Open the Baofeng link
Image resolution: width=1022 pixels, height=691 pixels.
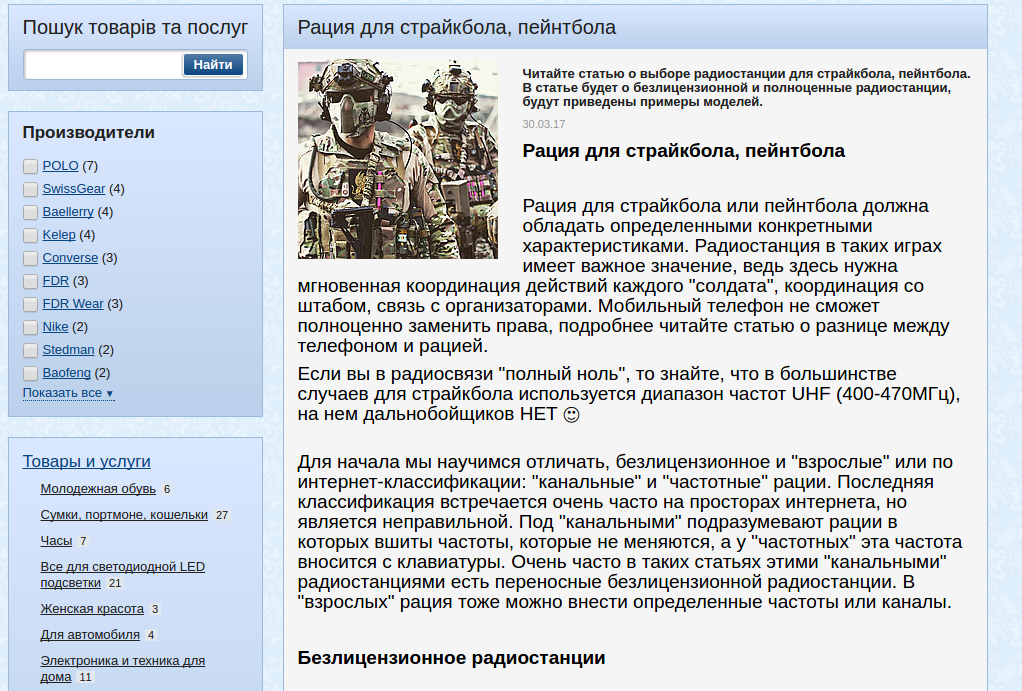pos(66,372)
